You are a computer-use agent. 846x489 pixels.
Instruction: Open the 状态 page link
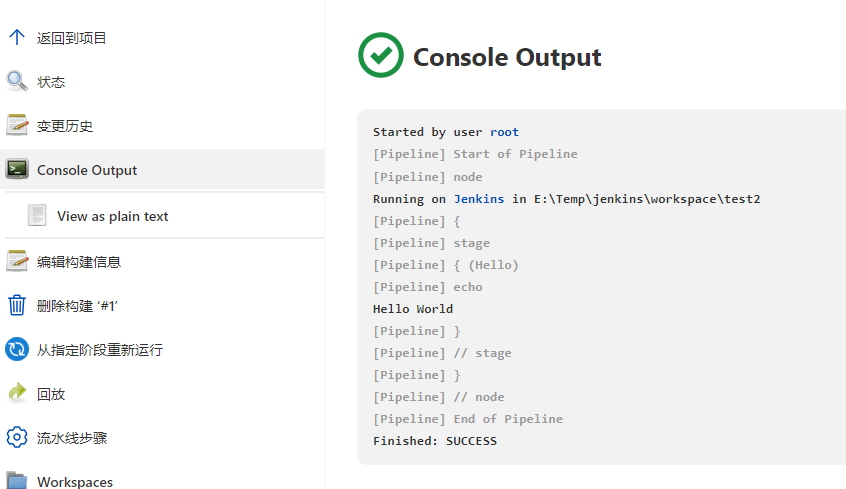(51, 82)
